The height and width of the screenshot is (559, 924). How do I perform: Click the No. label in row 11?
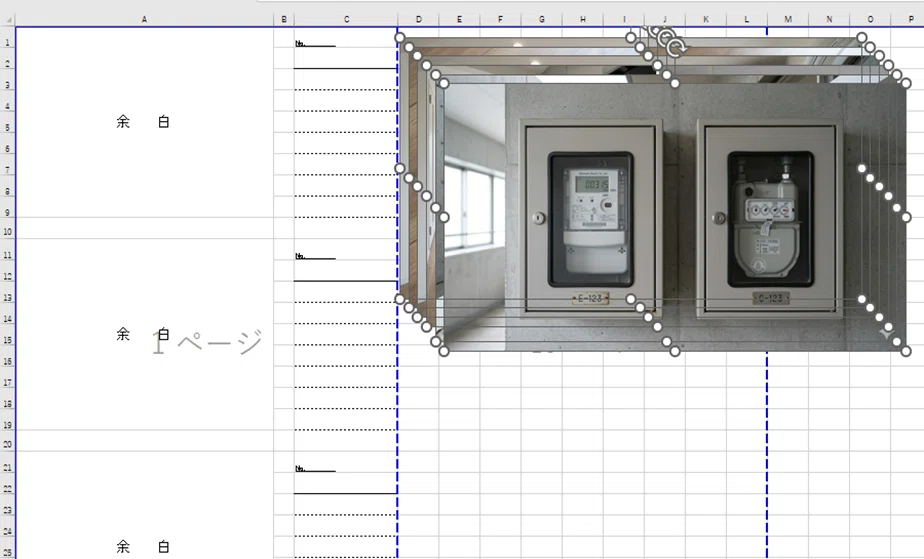(300, 256)
